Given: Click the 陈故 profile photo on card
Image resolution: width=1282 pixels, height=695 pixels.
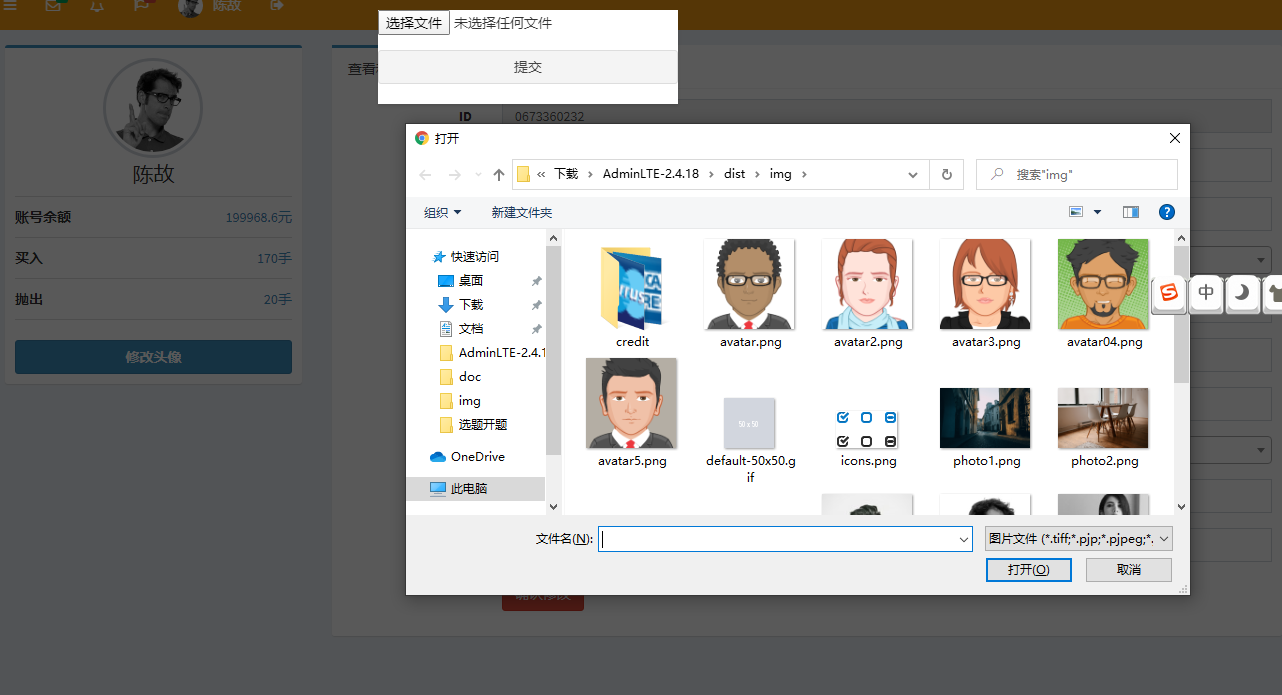Looking at the screenshot, I should pos(153,108).
